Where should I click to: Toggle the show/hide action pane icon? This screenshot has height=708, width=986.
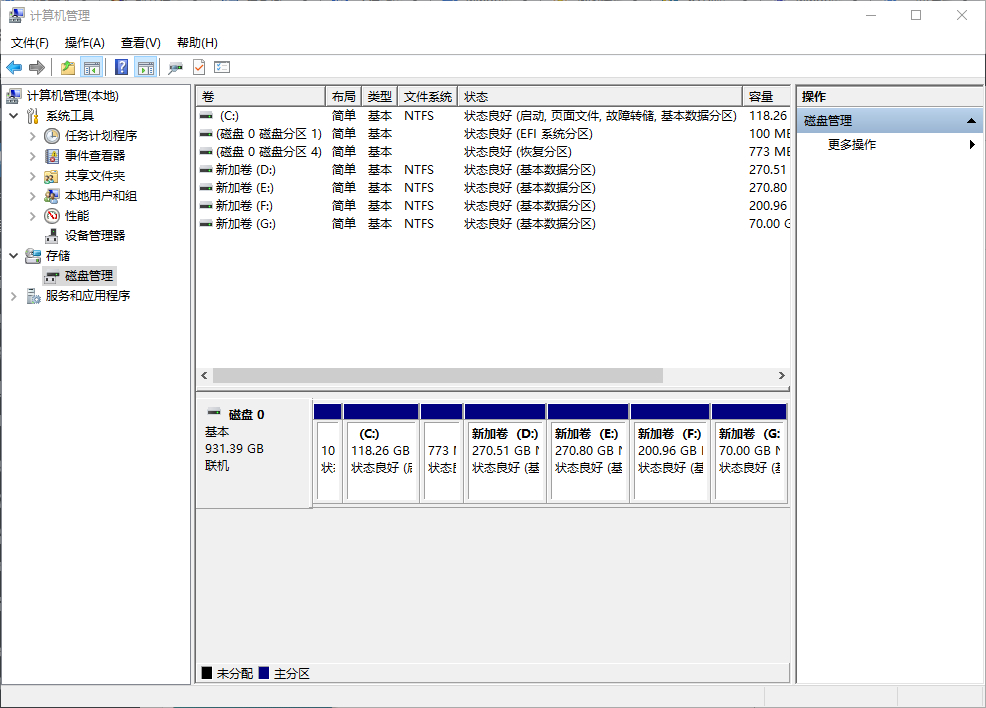click(x=146, y=67)
